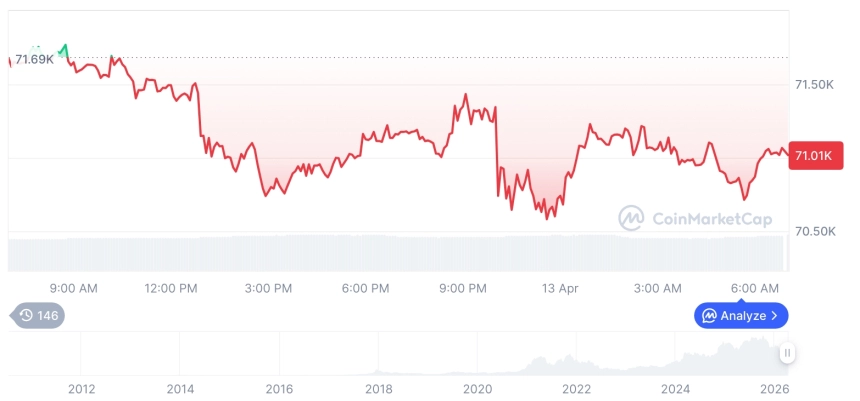Click the 12:00 PM time axis label
This screenshot has height=401, width=860.
click(171, 288)
